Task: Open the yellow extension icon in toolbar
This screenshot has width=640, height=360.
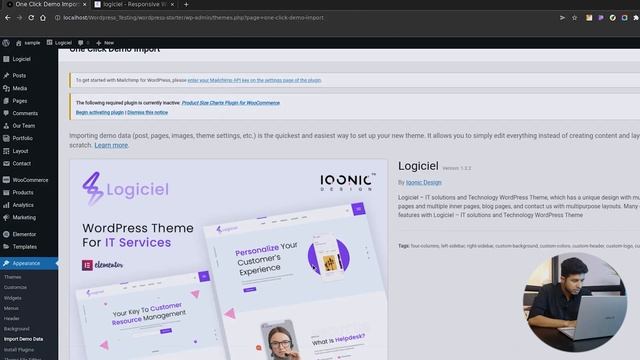Action: point(589,18)
